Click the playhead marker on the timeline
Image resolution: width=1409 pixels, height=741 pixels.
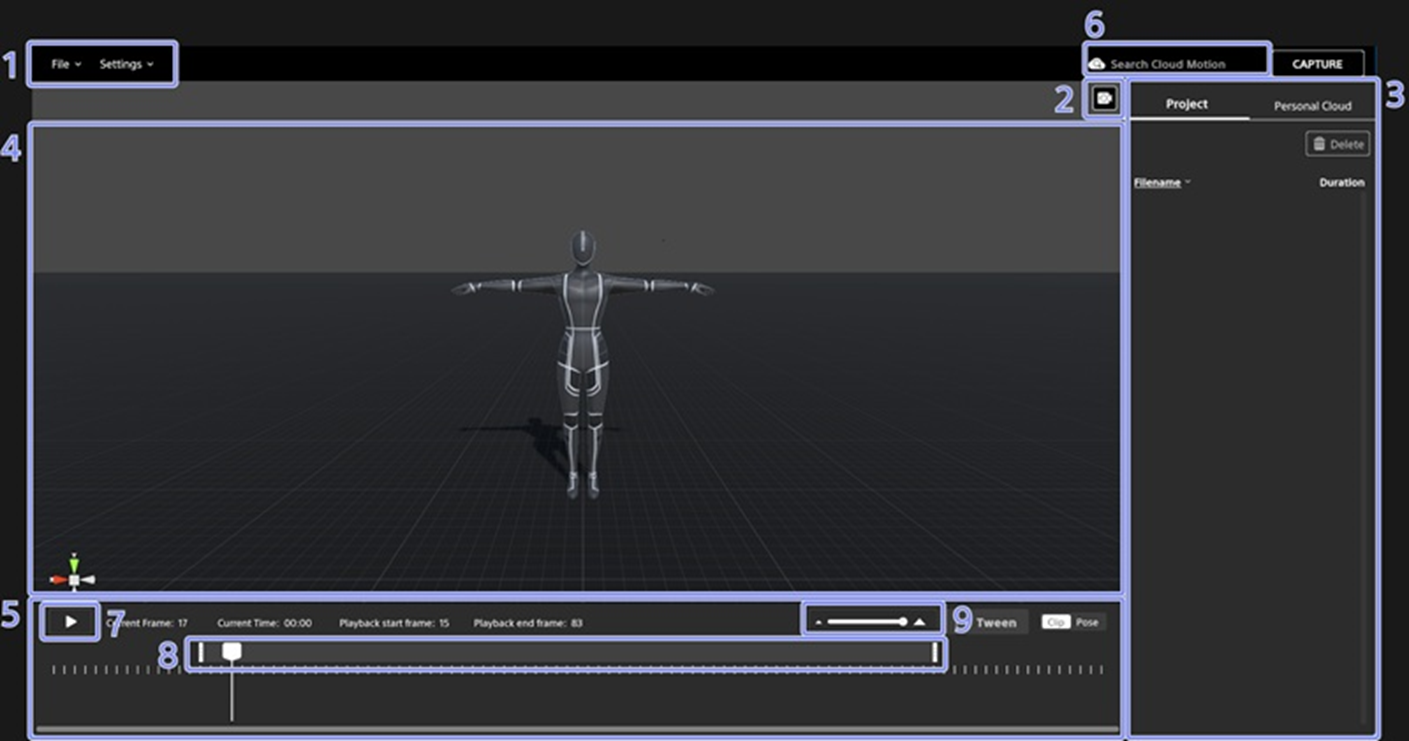[x=232, y=652]
